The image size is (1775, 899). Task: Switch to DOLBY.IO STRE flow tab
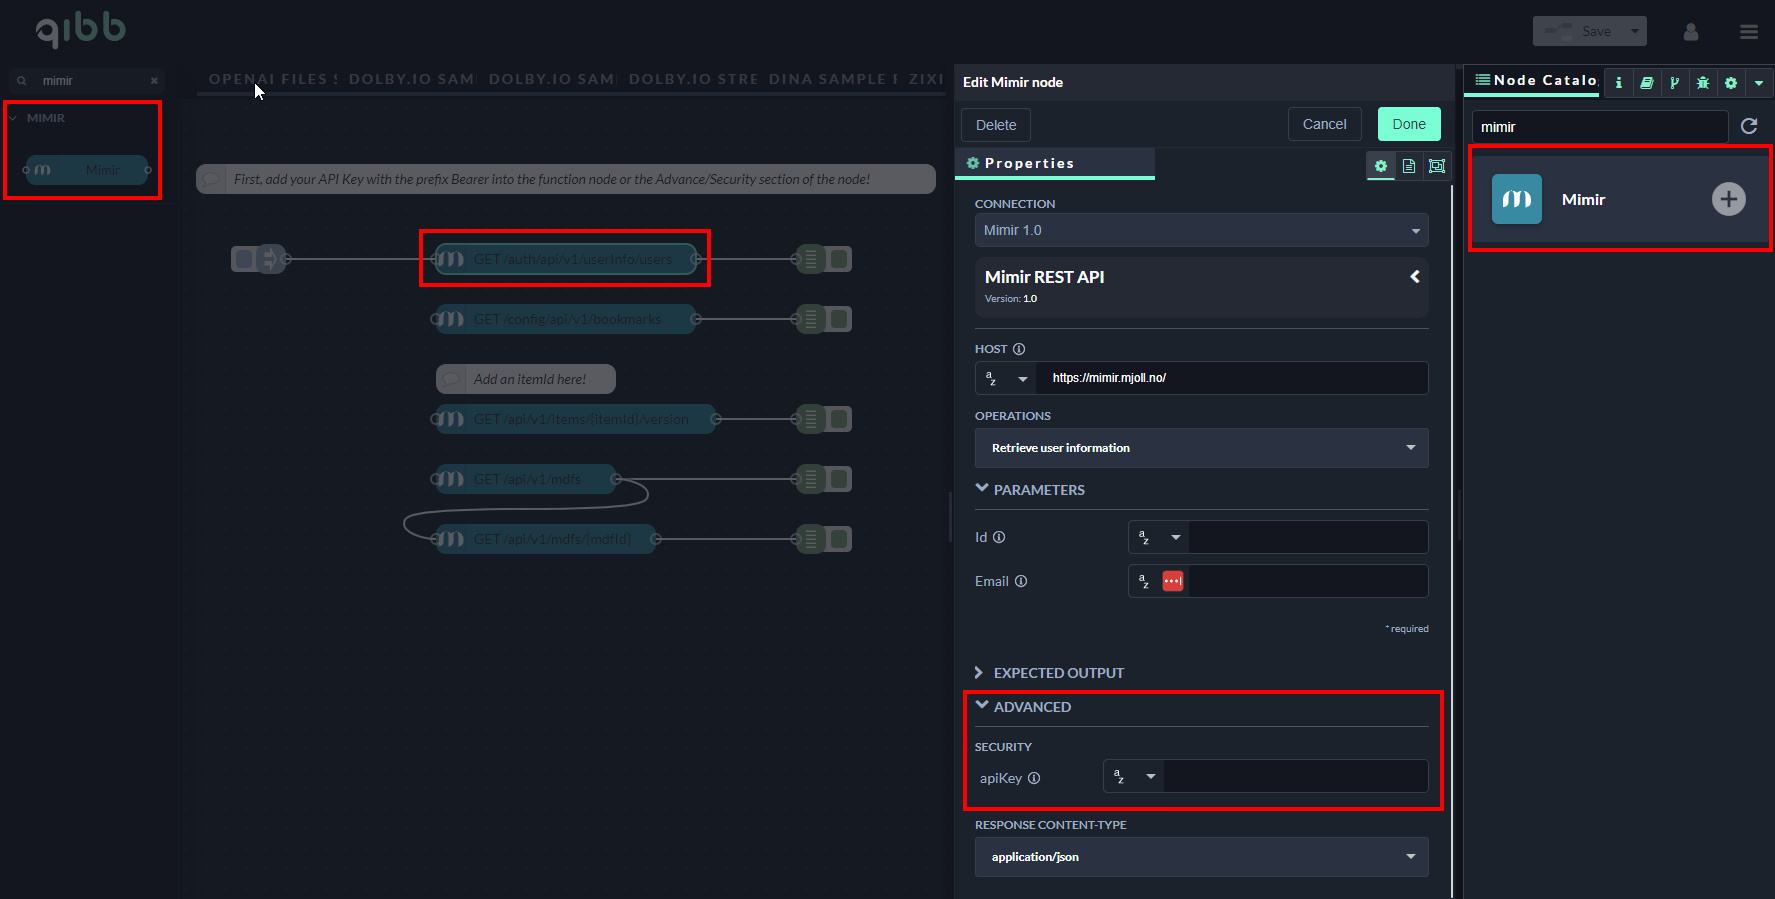coord(693,79)
